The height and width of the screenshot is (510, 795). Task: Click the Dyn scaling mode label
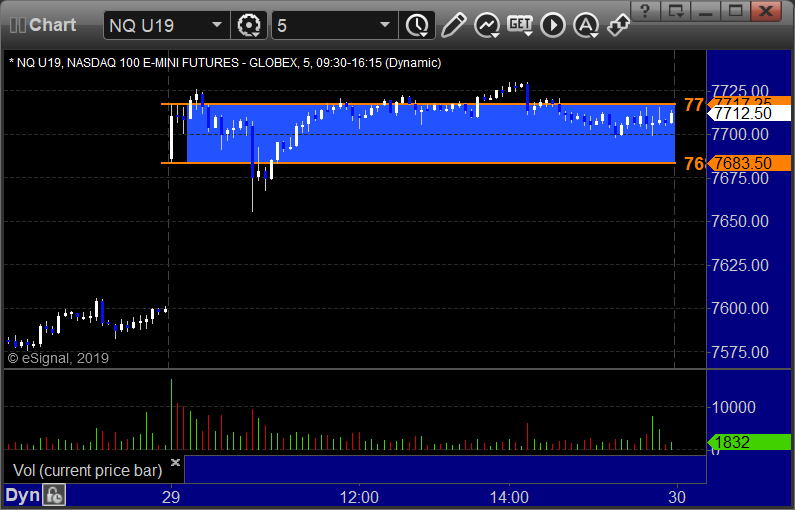[22, 495]
